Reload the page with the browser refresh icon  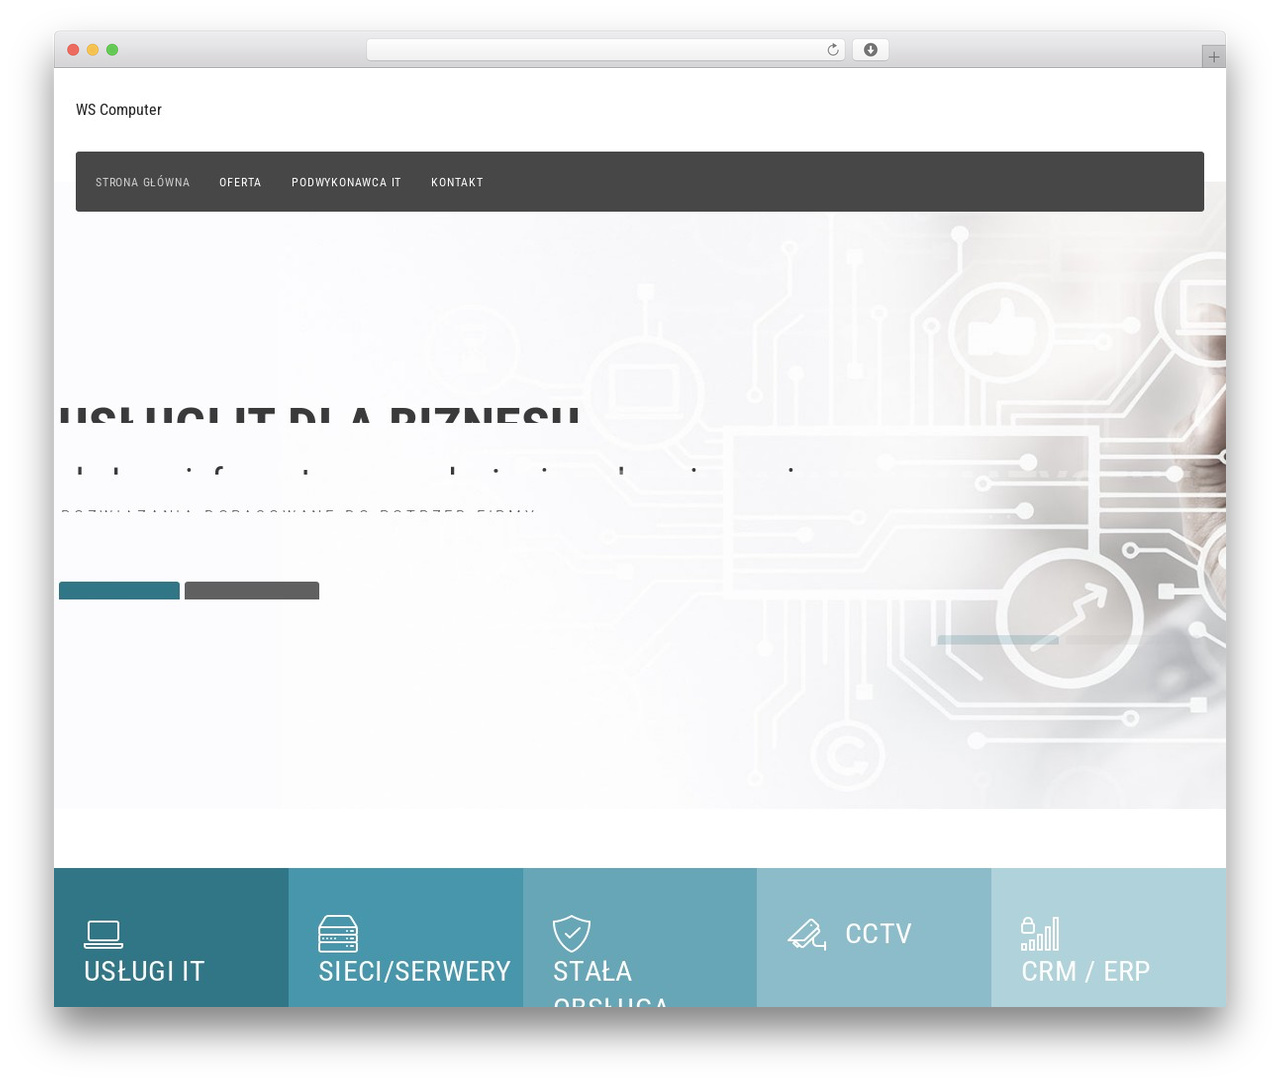click(x=833, y=50)
